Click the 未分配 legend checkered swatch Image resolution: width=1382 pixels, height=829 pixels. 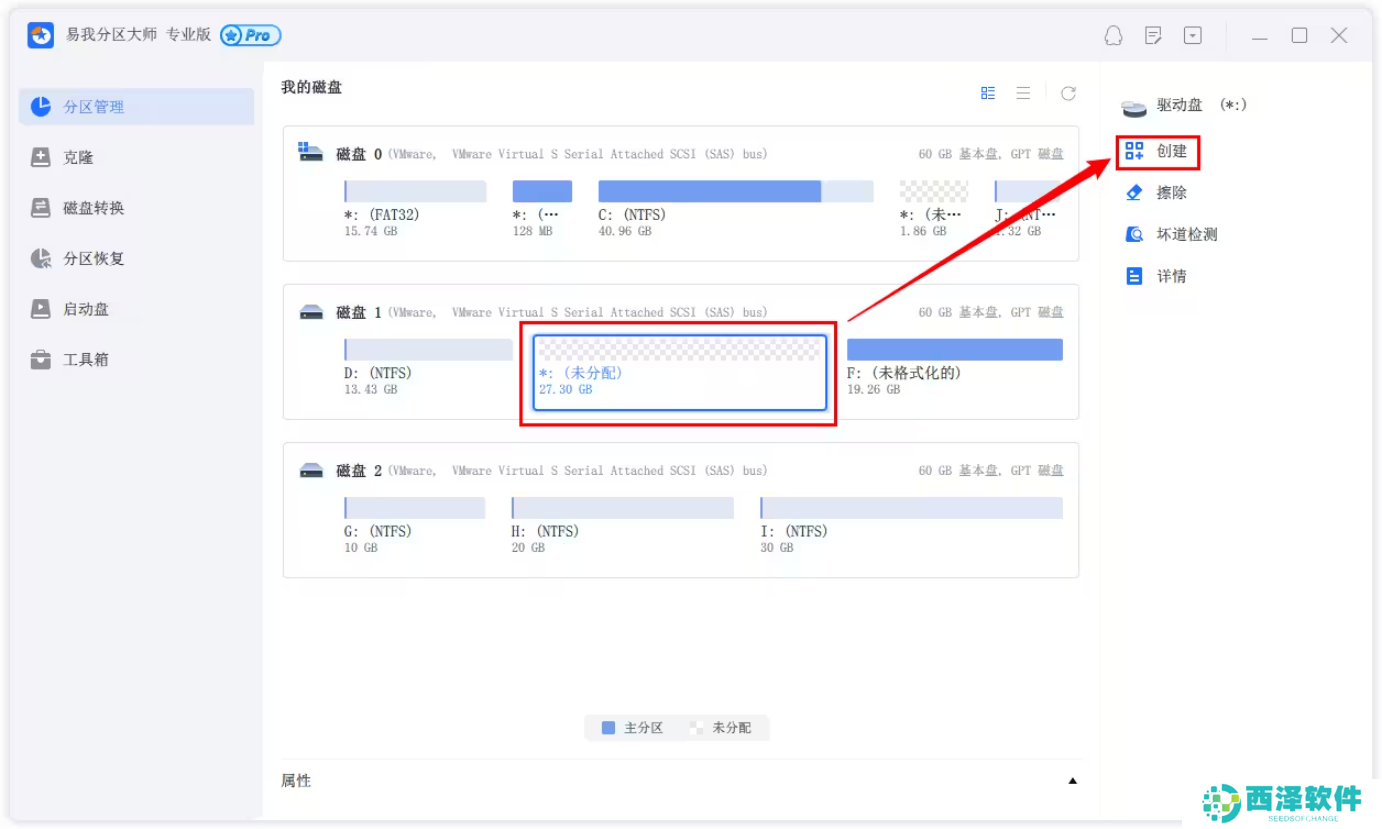(696, 728)
